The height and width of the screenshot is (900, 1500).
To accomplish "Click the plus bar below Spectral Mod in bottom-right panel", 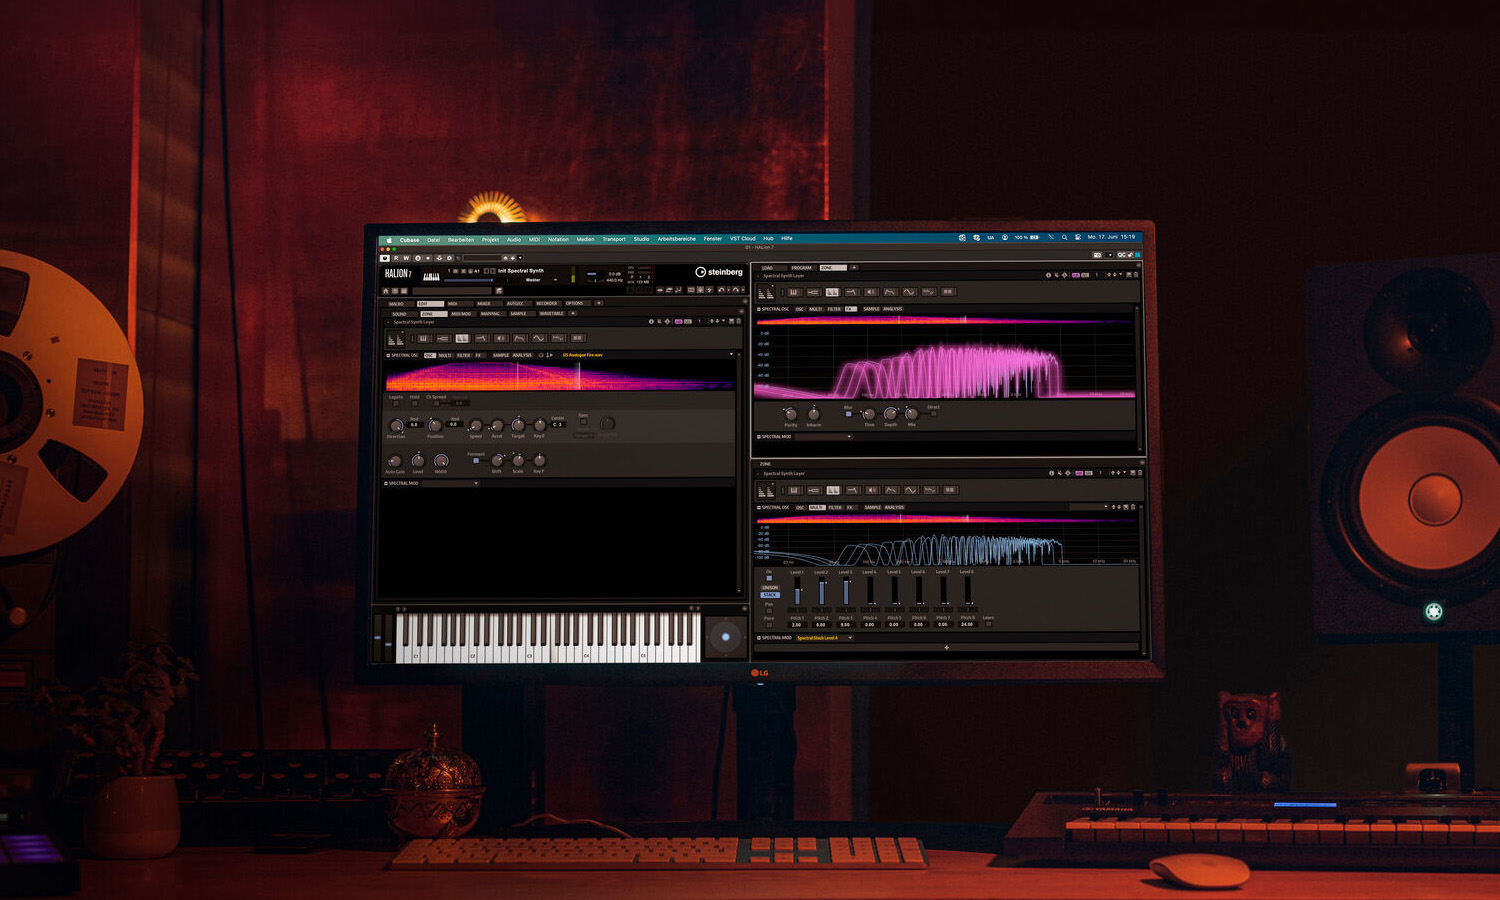I will pos(946,647).
